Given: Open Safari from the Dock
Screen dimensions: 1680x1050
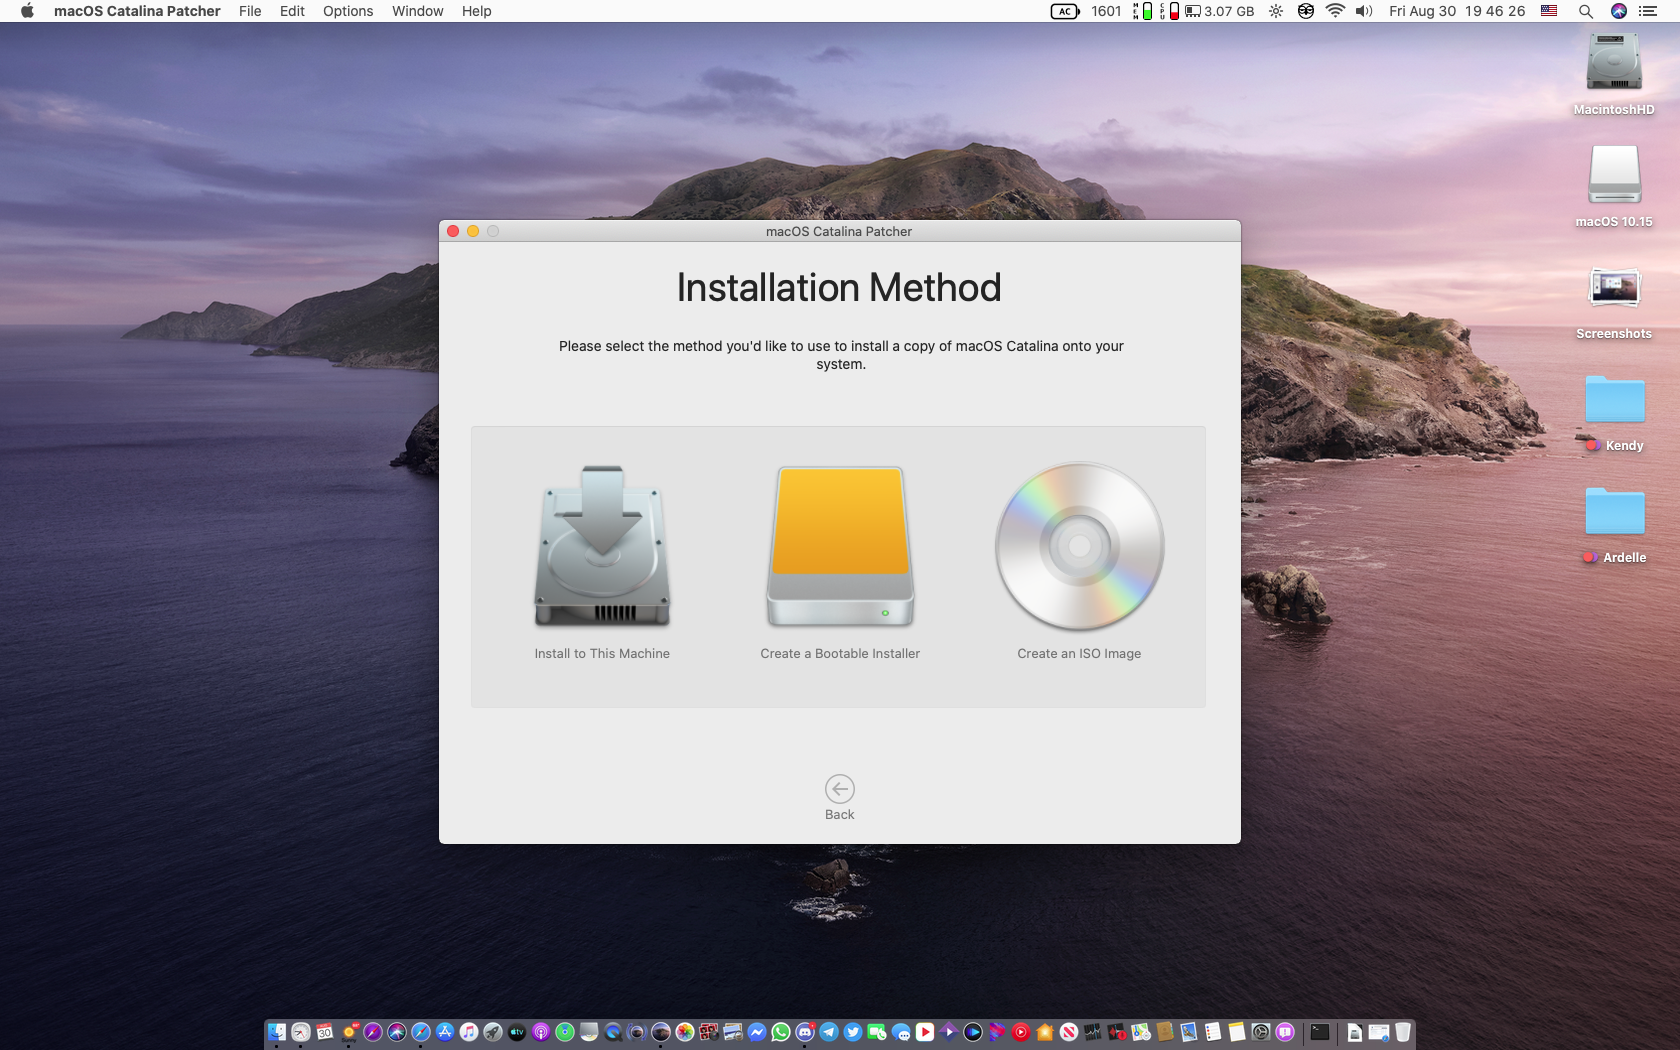Looking at the screenshot, I should coord(421,1032).
